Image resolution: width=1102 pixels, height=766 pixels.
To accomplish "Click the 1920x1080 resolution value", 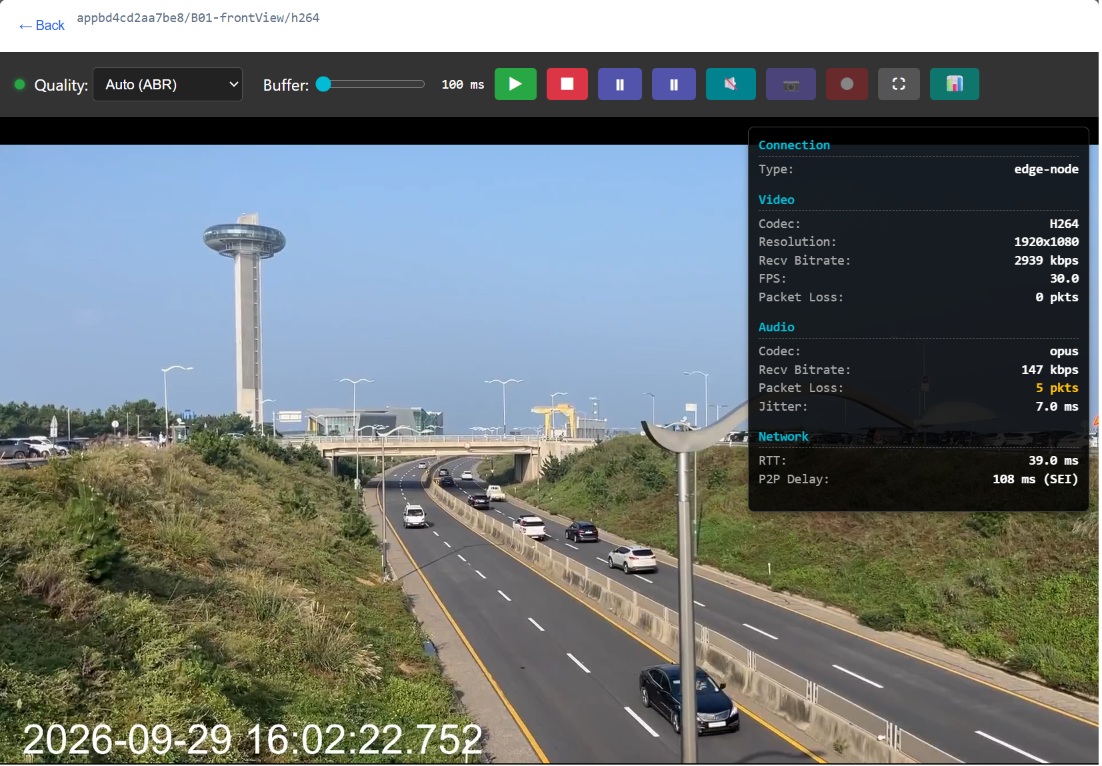I will coord(1046,242).
